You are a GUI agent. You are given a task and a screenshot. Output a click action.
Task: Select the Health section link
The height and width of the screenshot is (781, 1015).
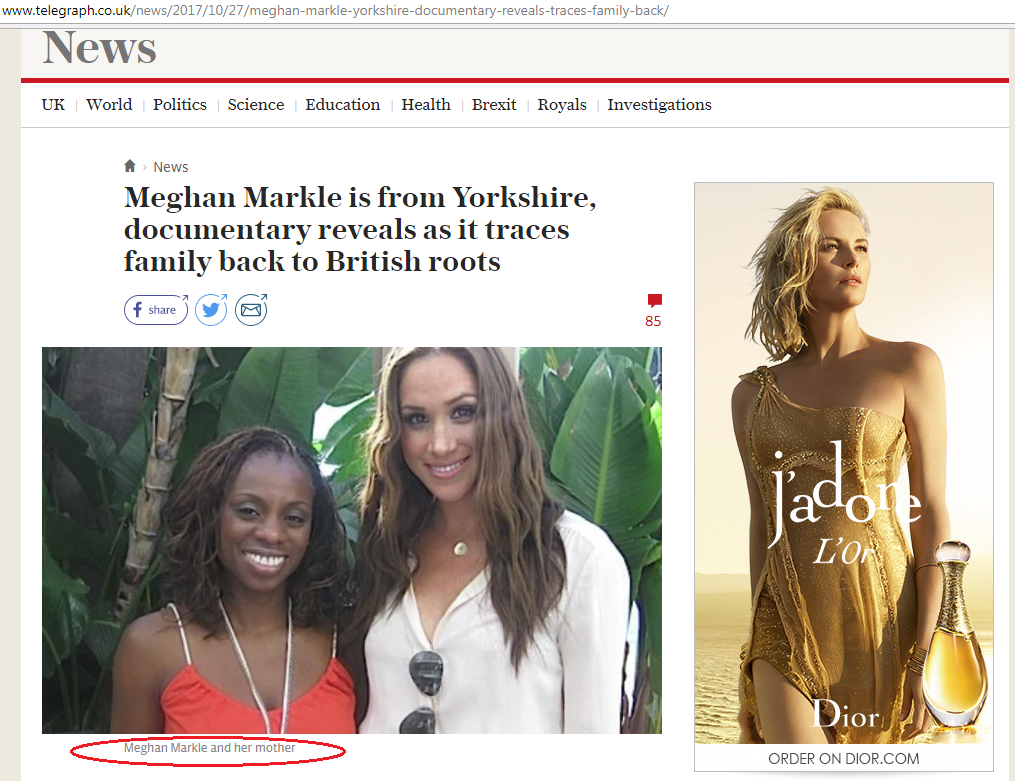426,105
